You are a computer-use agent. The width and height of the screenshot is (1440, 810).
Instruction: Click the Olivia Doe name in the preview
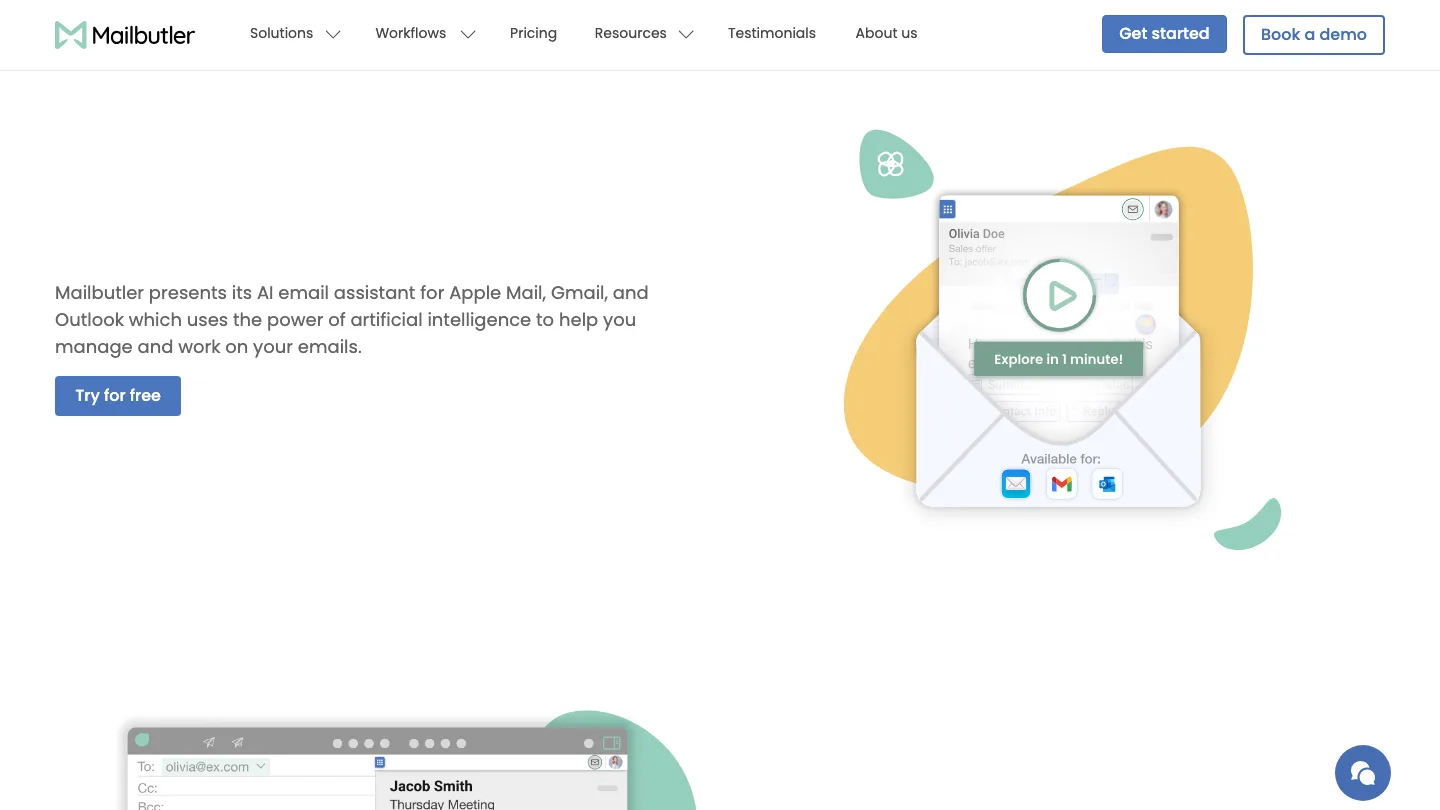(977, 234)
